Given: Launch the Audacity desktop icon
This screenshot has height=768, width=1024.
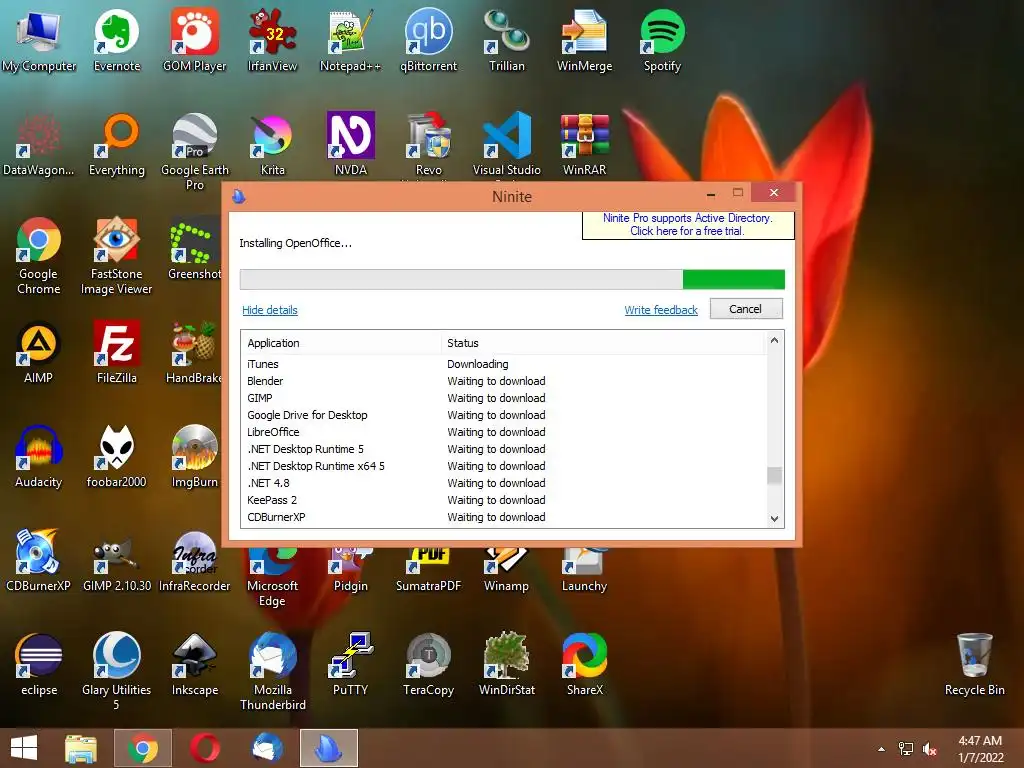Looking at the screenshot, I should (39, 456).
